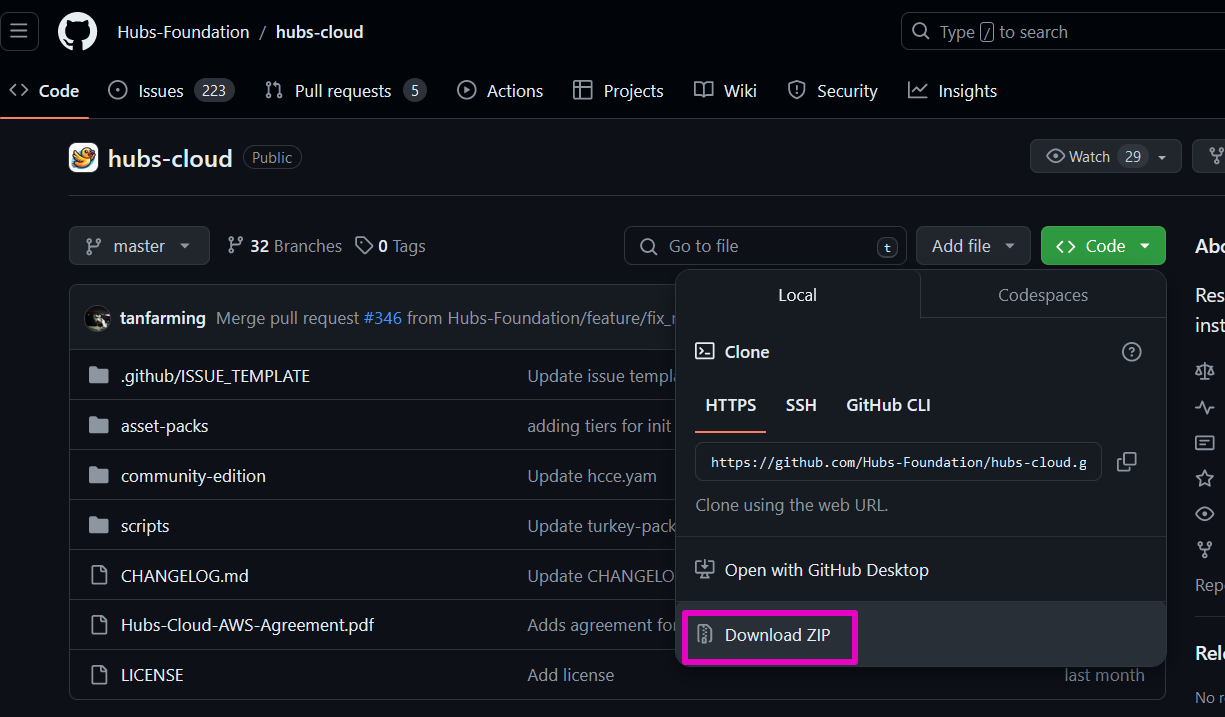Click the .github/ISSUE_TEMPLATE folder icon
The width and height of the screenshot is (1225, 717).
coord(98,376)
